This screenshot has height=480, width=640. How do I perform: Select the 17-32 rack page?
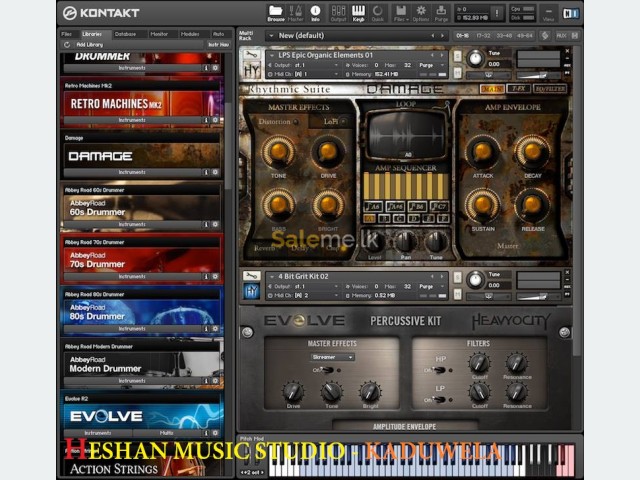point(483,36)
